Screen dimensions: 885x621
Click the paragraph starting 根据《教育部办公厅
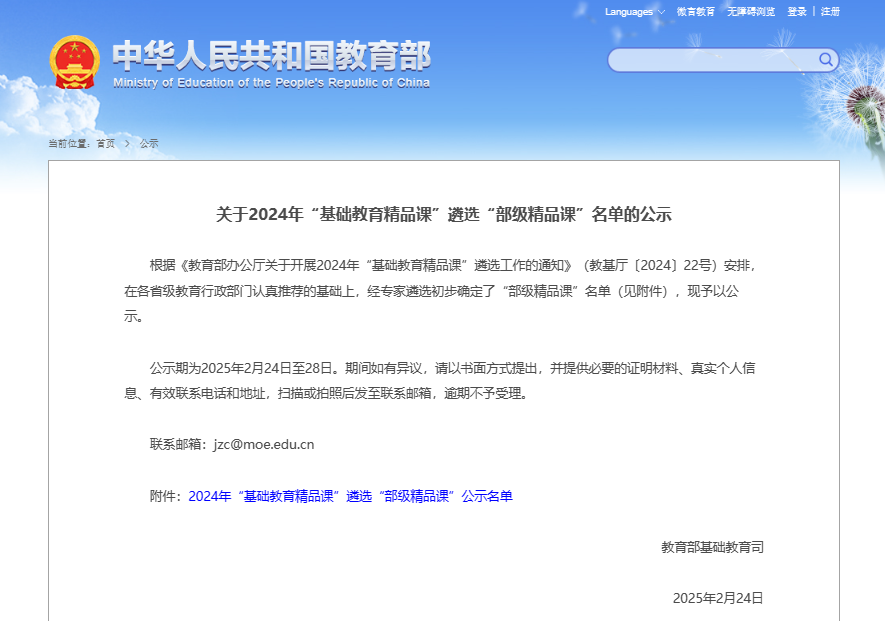coord(440,291)
